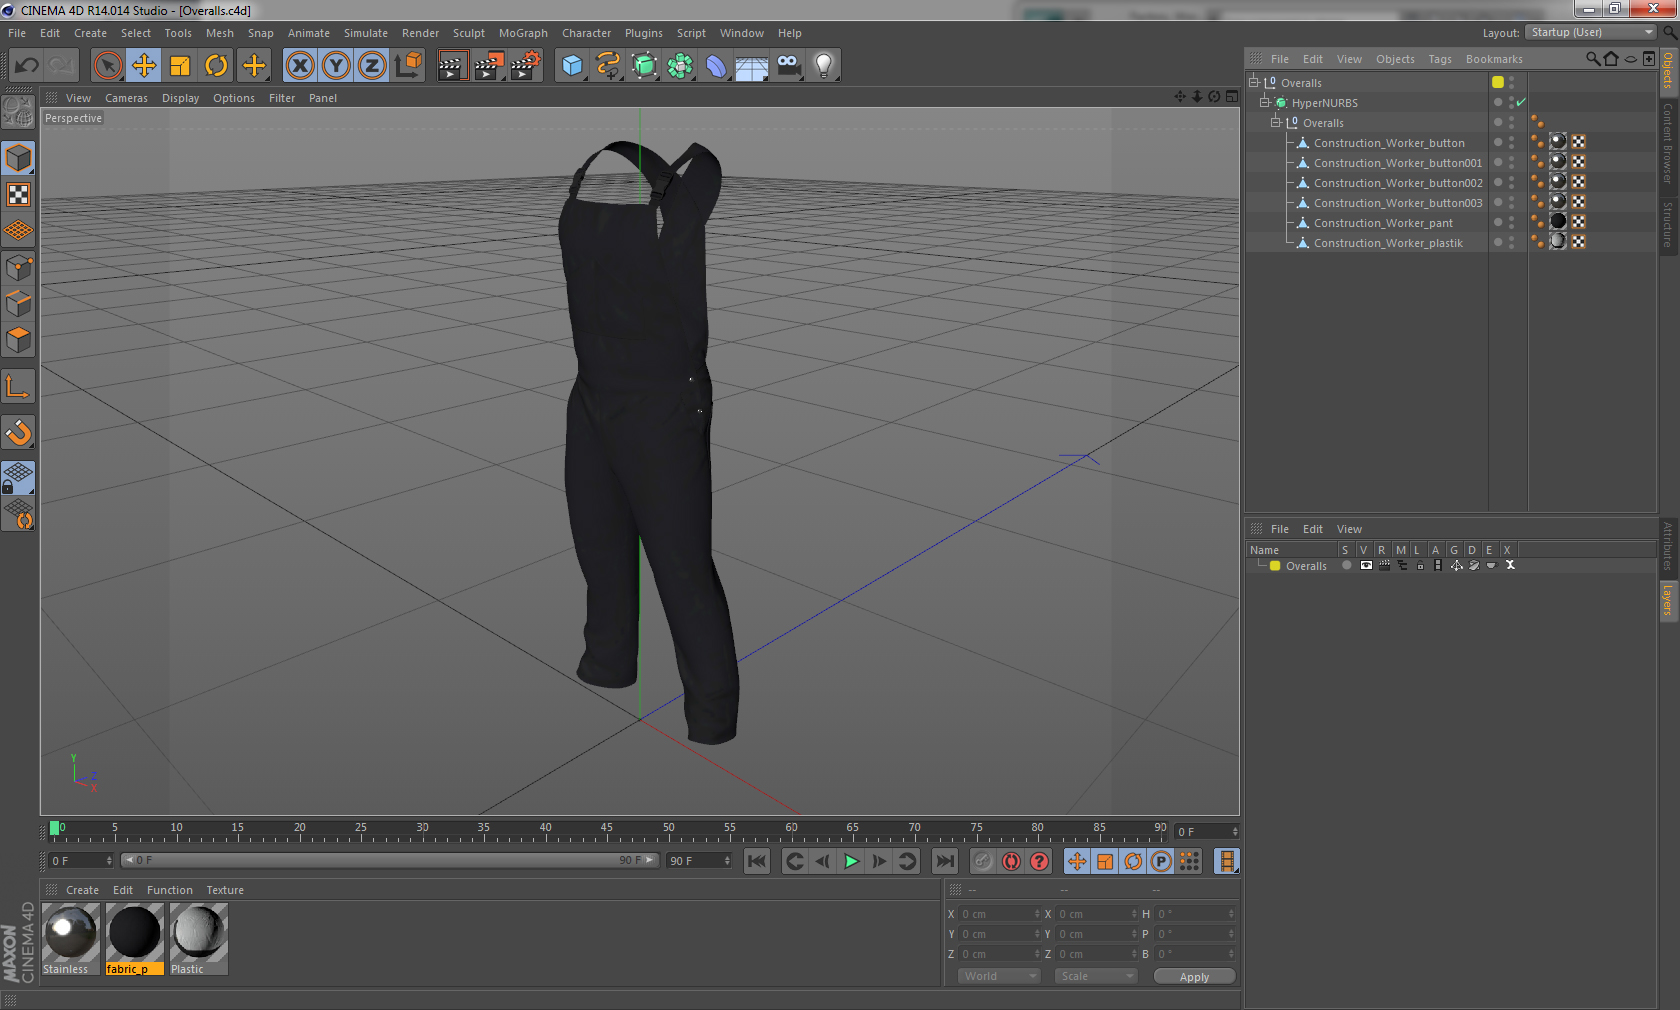Screen dimensions: 1680x1010
Task: Switch to Edges mode
Action: coord(18,303)
